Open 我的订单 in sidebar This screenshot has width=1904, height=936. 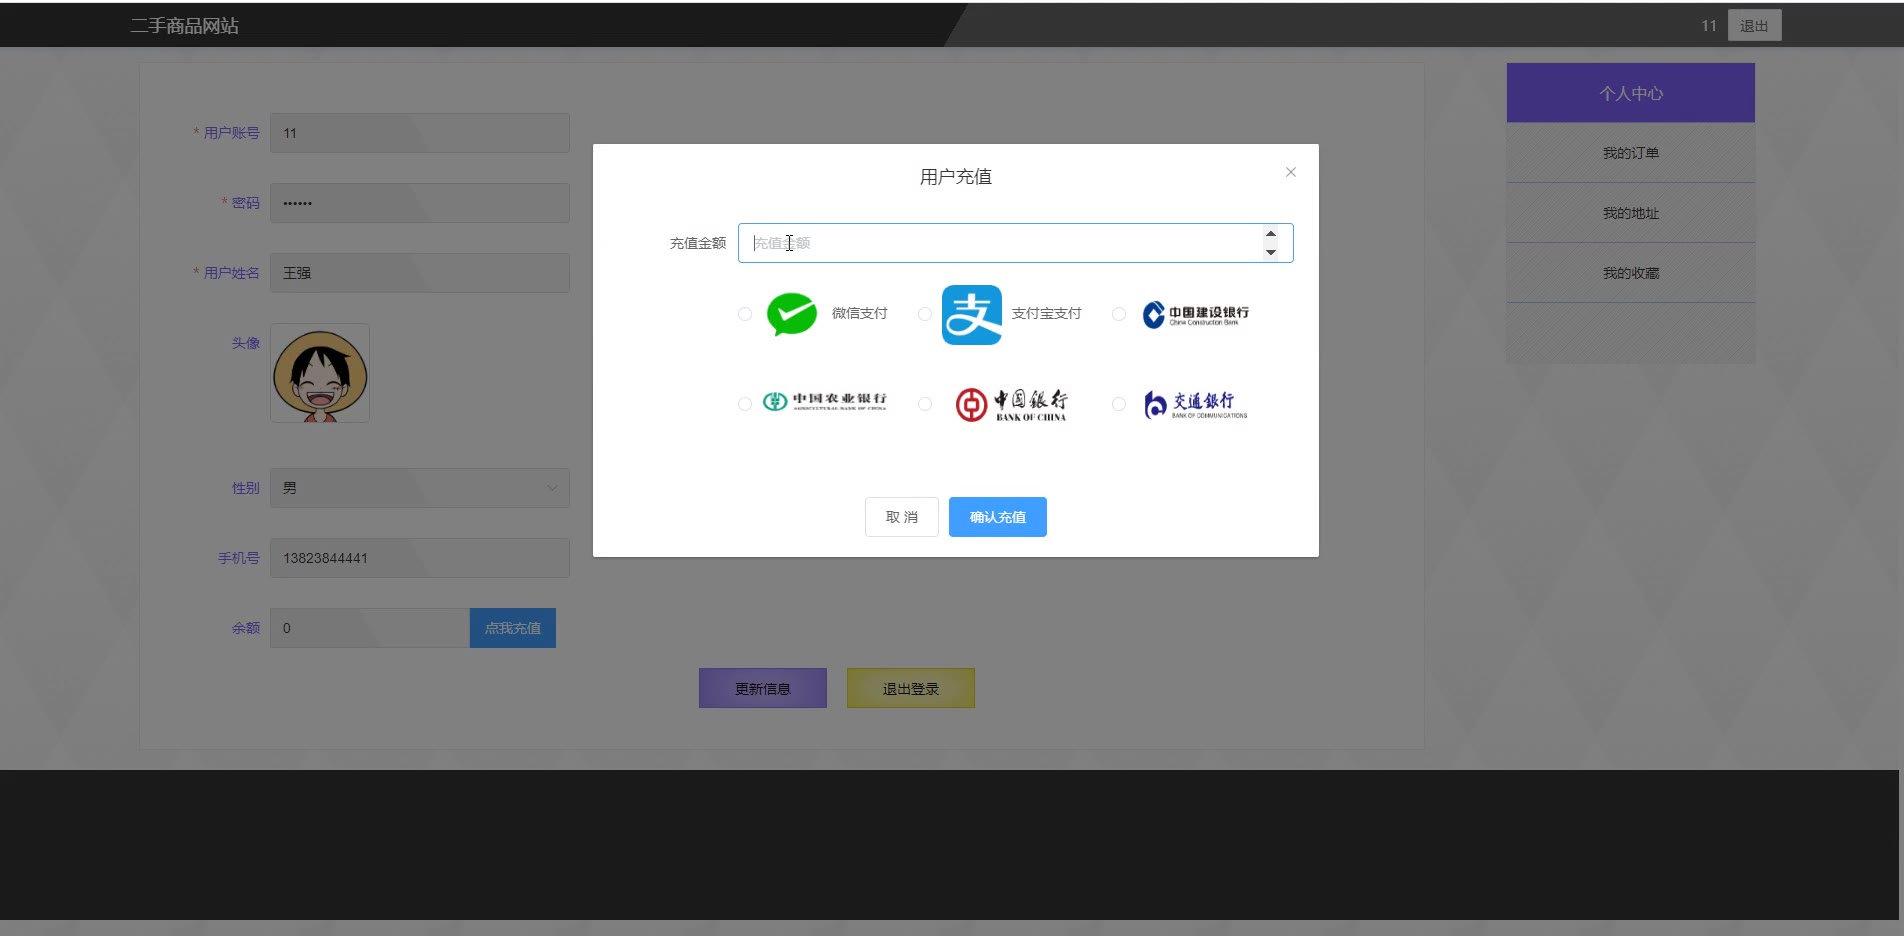pyautogui.click(x=1631, y=153)
